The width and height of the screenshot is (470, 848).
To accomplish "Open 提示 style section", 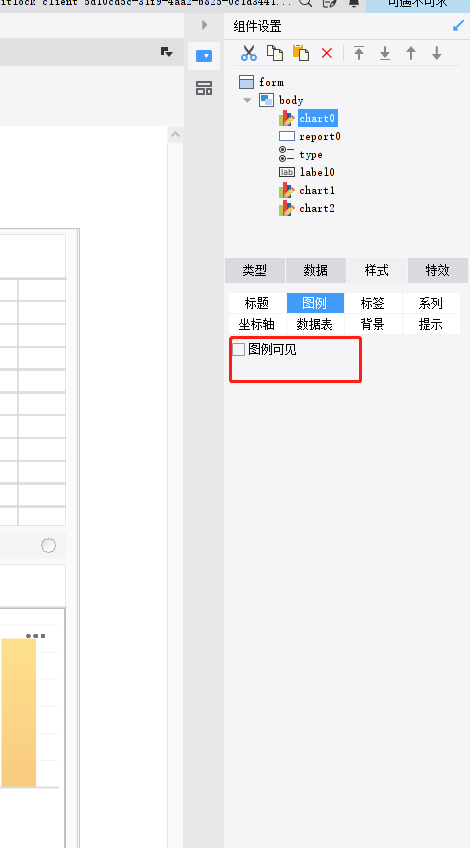I will (431, 324).
